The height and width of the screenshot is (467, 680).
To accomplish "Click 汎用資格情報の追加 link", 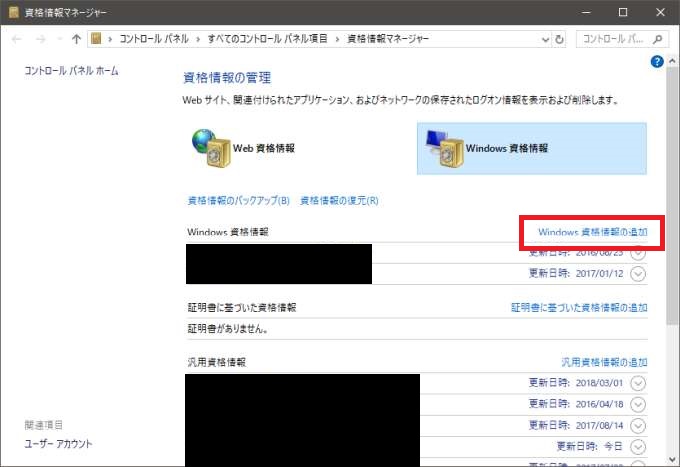I will tap(604, 362).
